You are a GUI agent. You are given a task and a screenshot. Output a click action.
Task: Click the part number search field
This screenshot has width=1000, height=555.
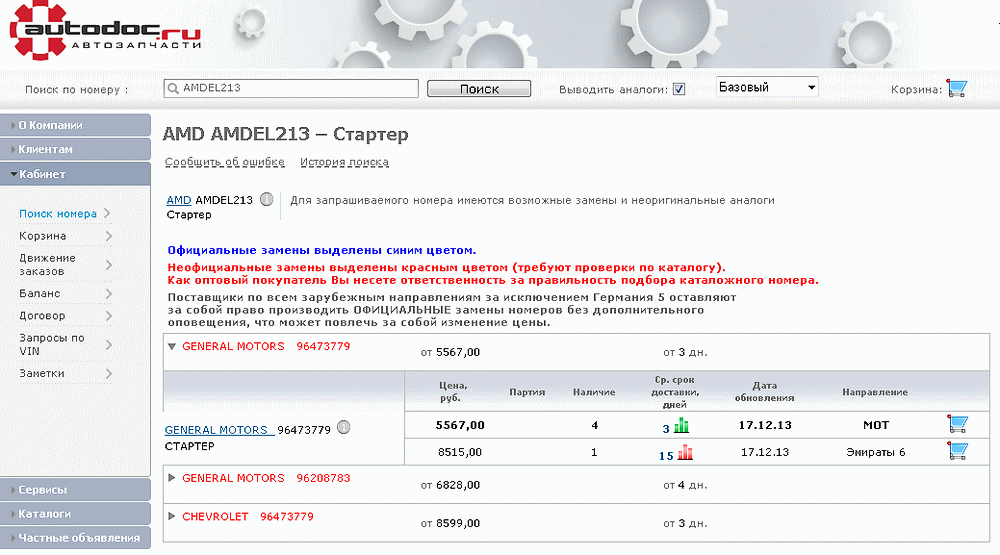(x=290, y=88)
